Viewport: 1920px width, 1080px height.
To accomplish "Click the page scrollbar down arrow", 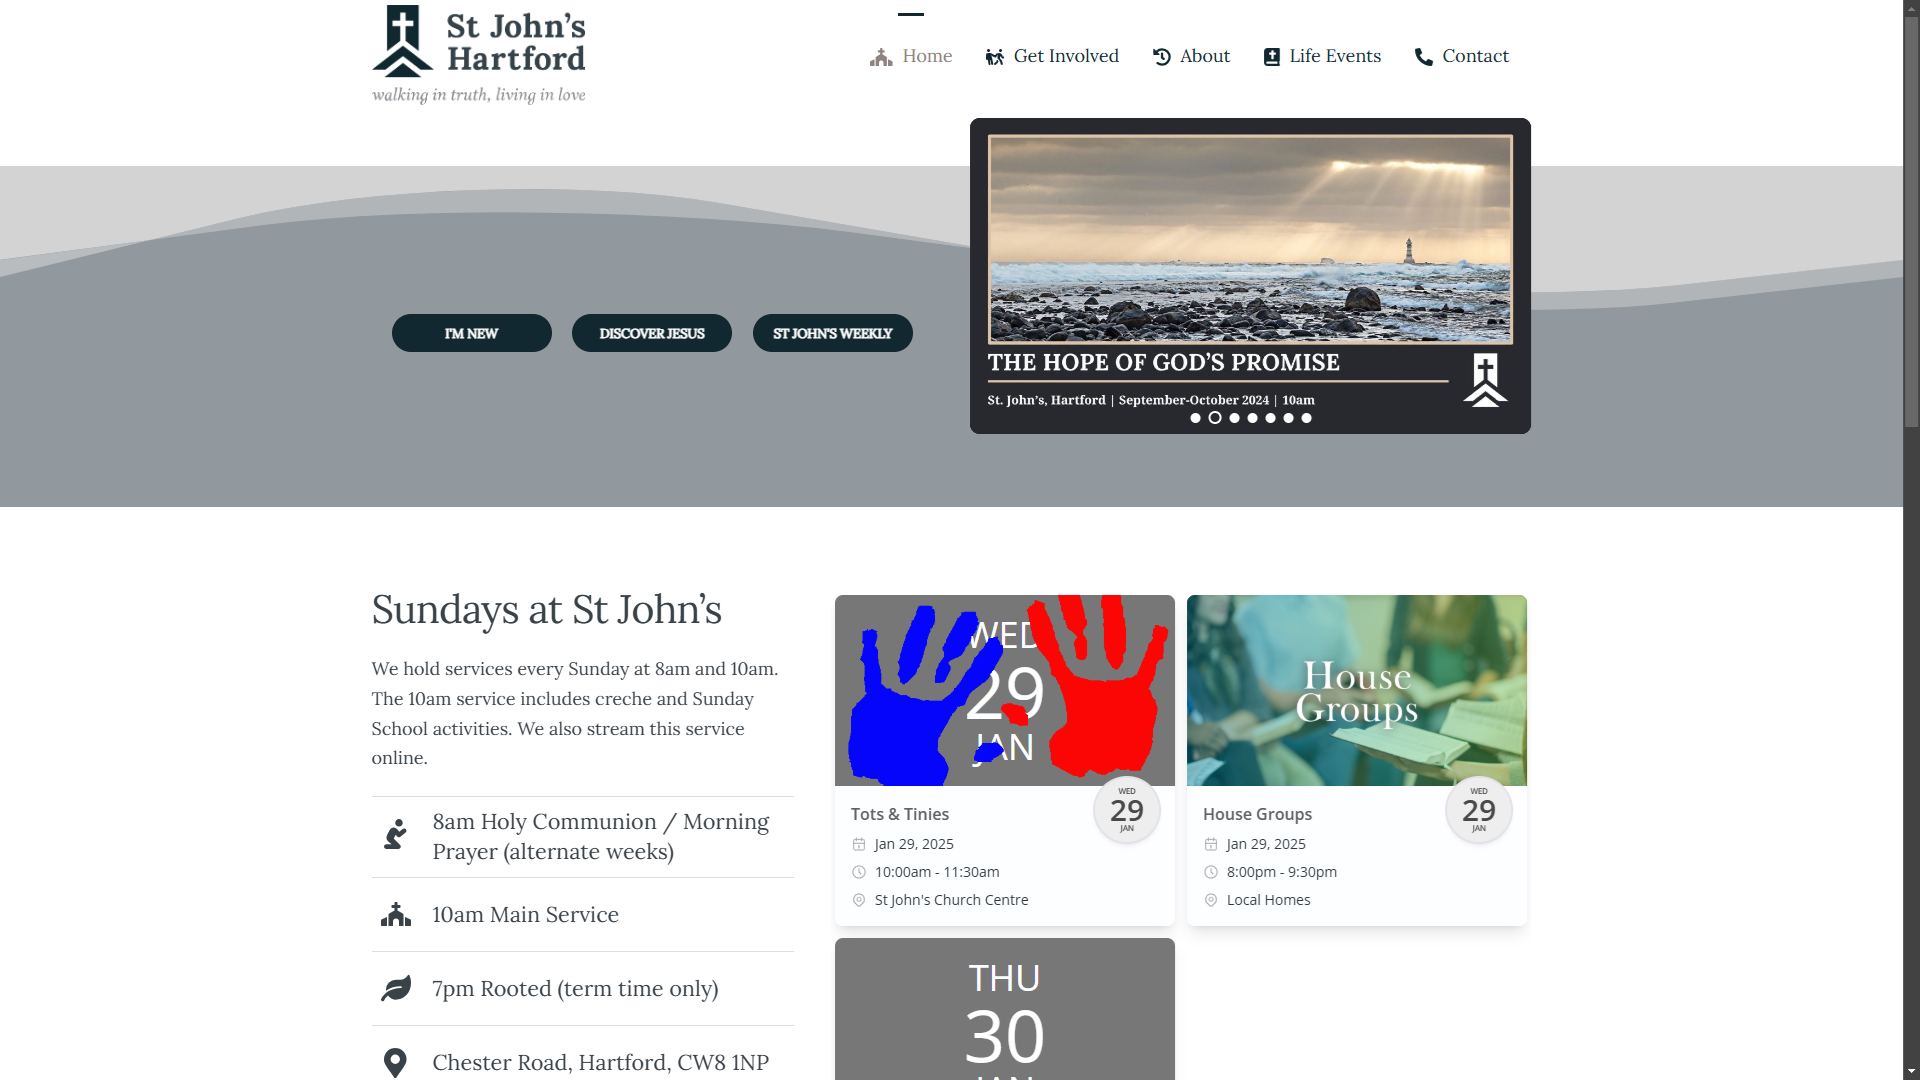I will [1911, 1071].
